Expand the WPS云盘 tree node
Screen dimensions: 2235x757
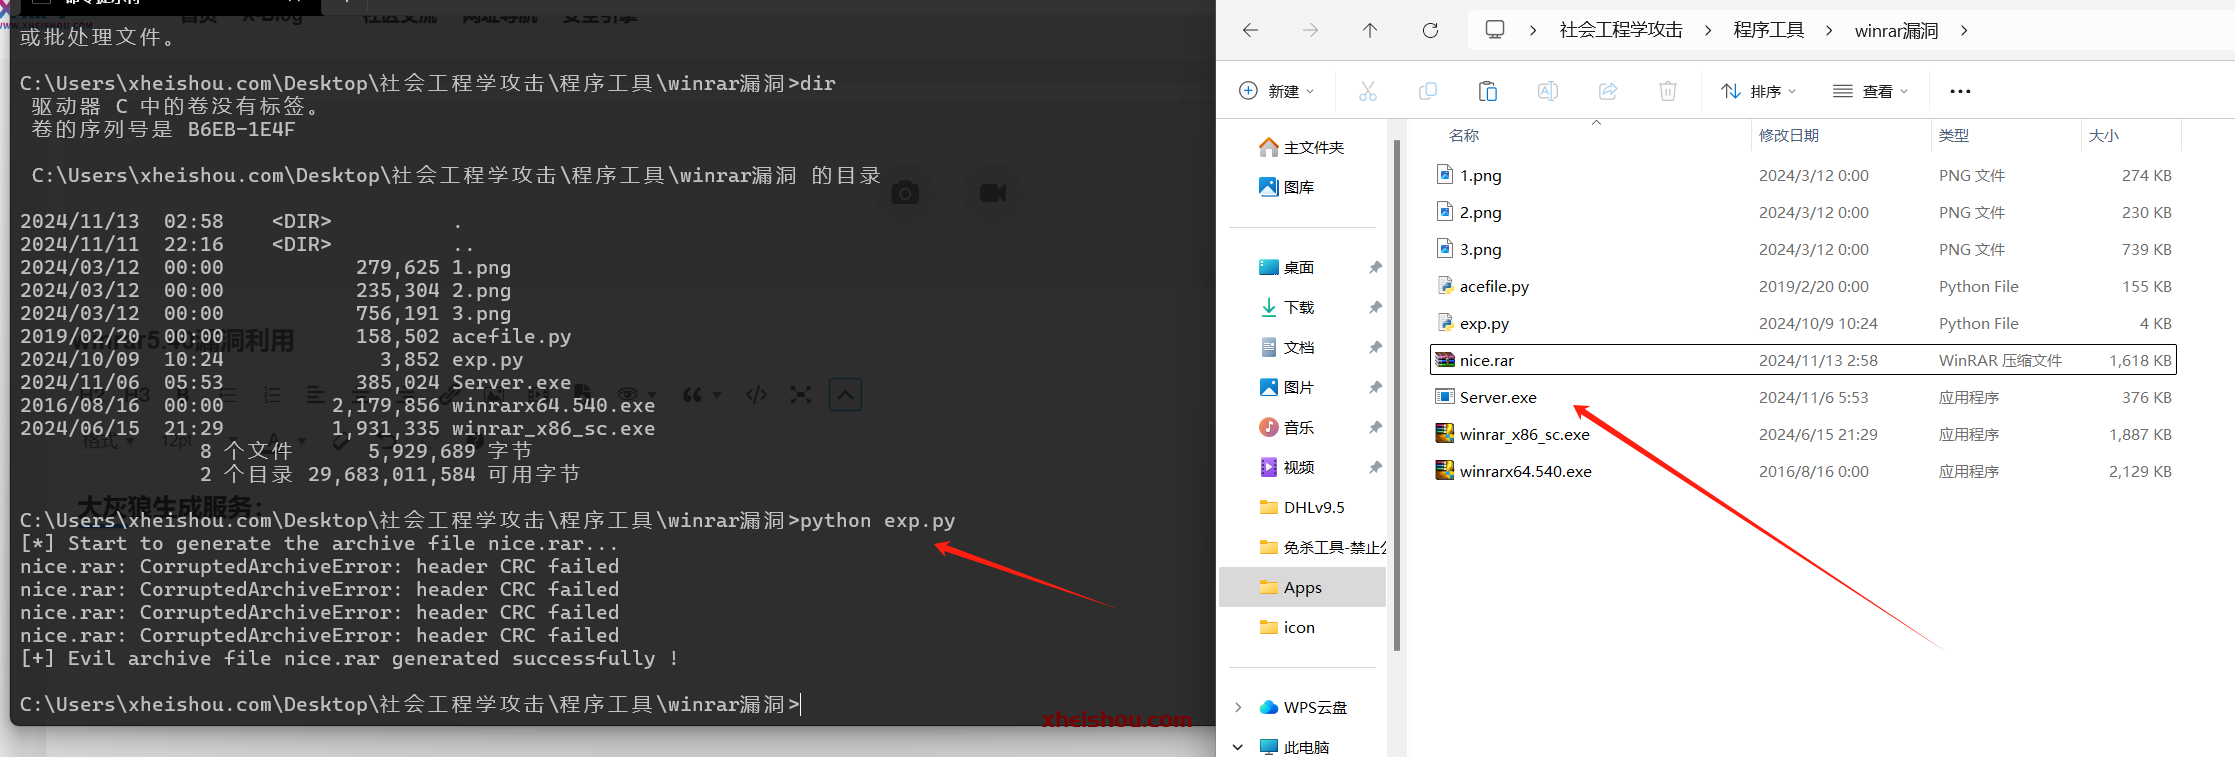[1238, 707]
